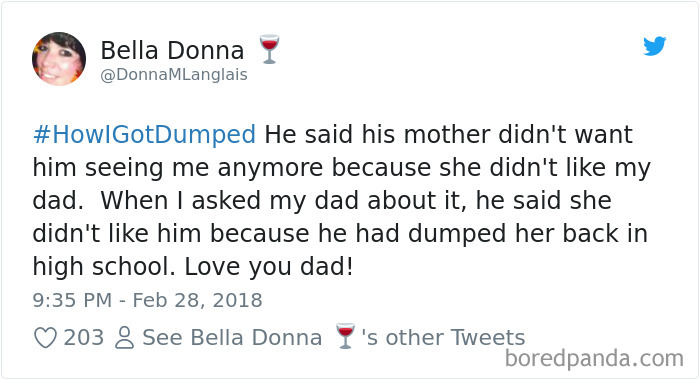
Task: Open Bella Donna's profile picture
Action: click(x=59, y=58)
